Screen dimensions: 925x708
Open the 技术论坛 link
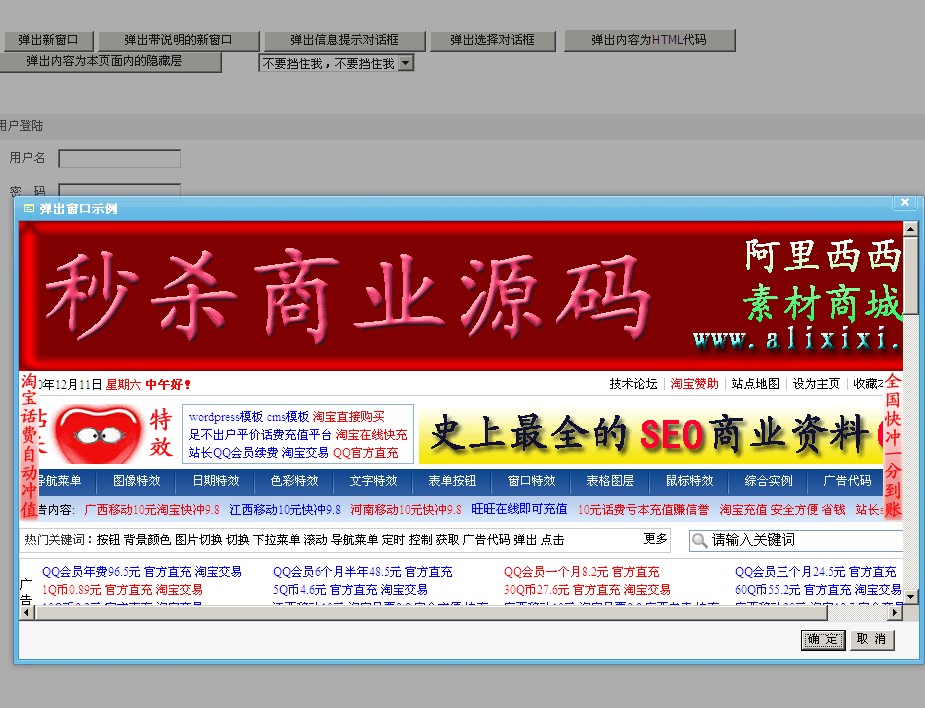tap(633, 384)
